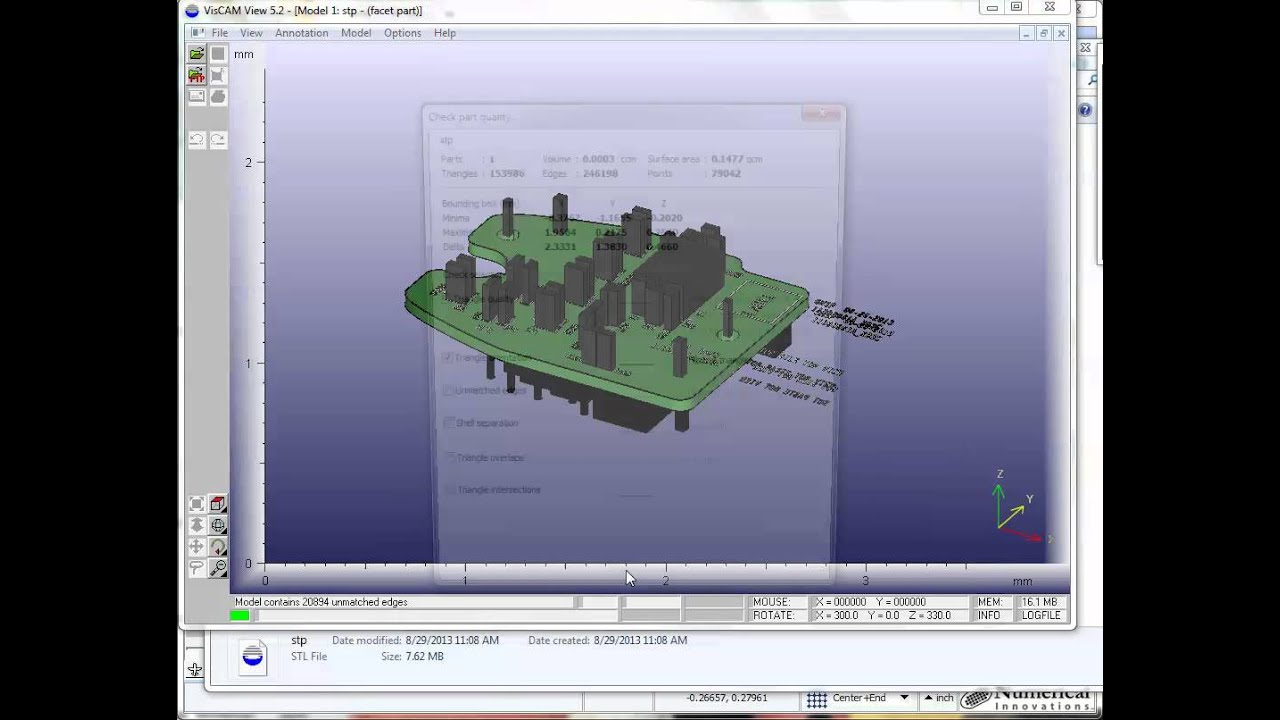Click the Date created '8/29/2013 11:08 AM' value
The width and height of the screenshot is (1280, 720).
(x=640, y=640)
